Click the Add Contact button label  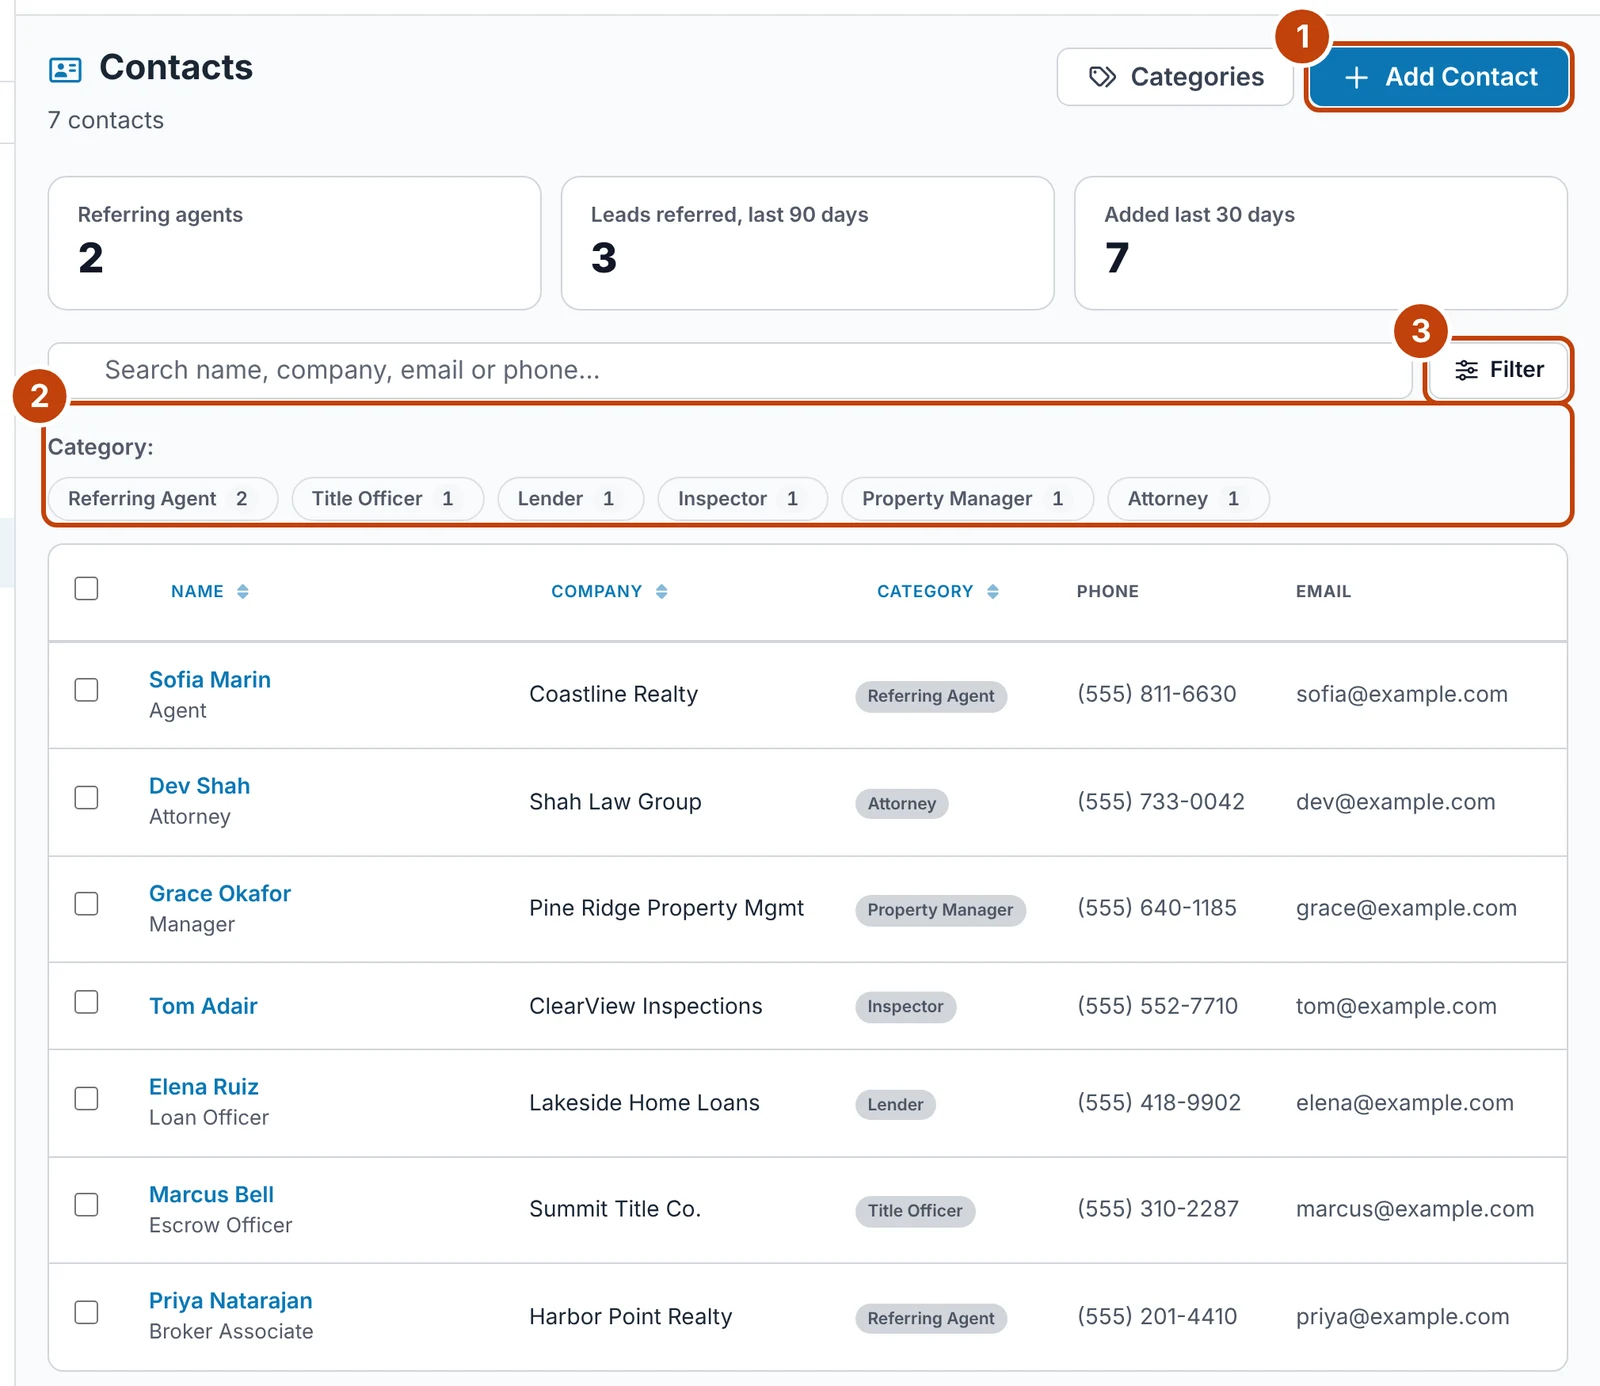tap(1461, 77)
